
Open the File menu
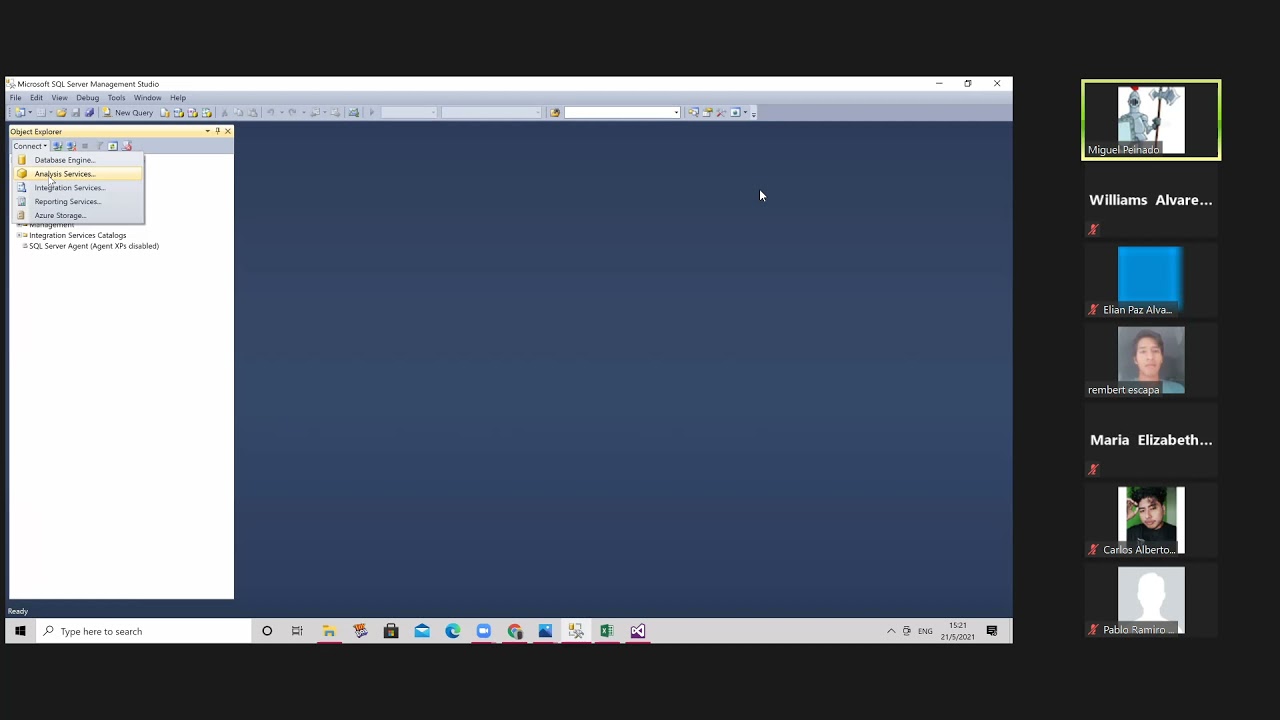coord(16,98)
